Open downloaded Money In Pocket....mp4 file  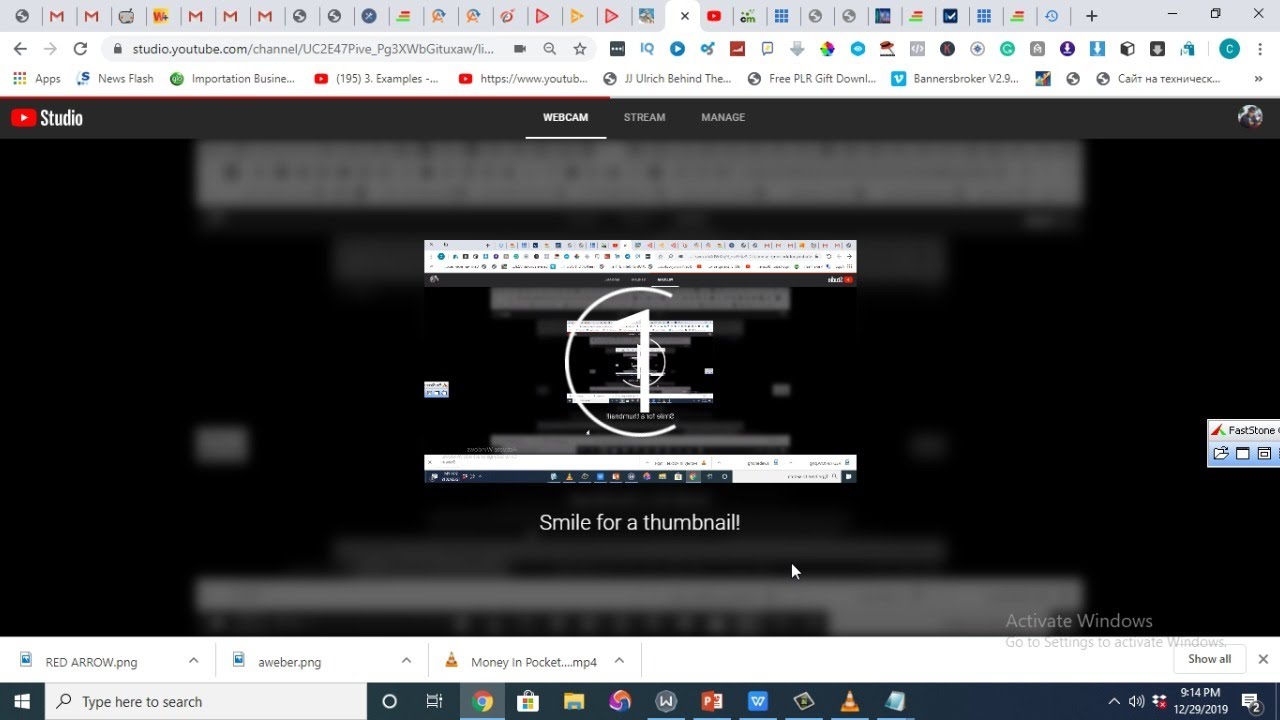pyautogui.click(x=533, y=661)
